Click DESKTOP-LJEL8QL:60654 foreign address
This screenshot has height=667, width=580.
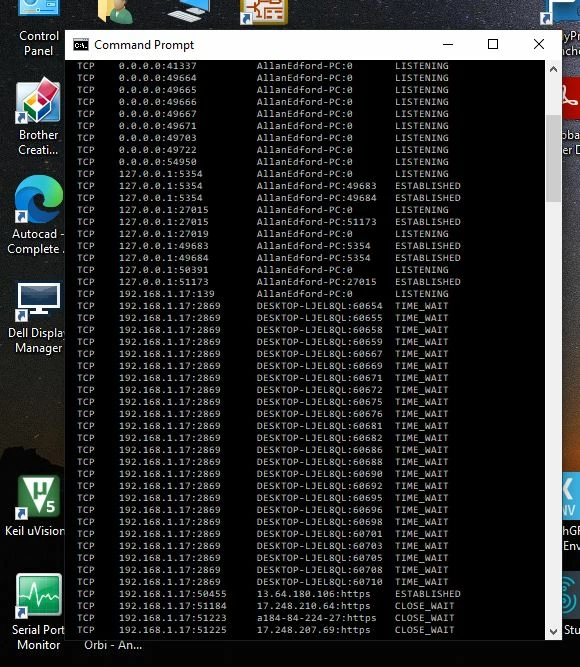pyautogui.click(x=319, y=306)
